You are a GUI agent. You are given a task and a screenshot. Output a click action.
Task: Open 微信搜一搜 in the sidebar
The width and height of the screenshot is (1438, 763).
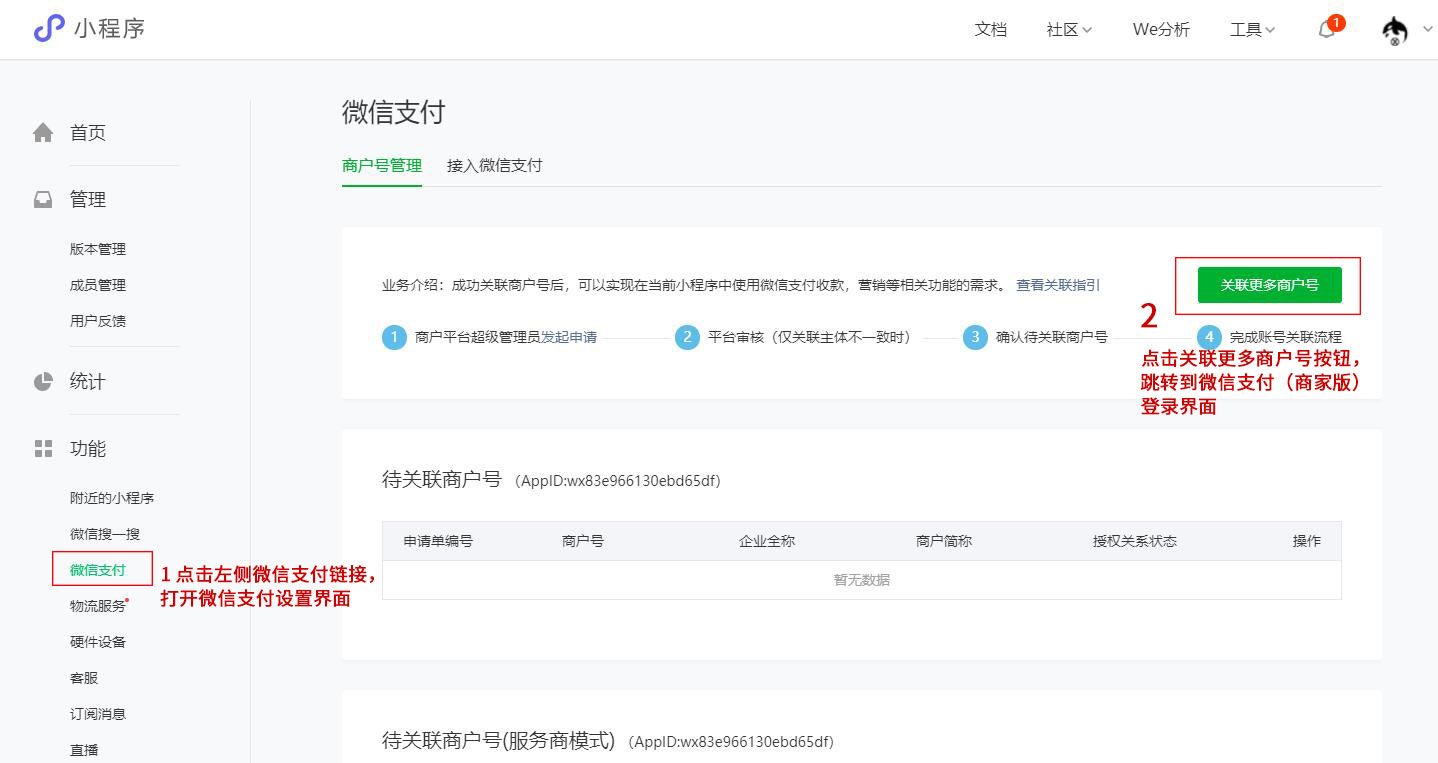coord(105,534)
